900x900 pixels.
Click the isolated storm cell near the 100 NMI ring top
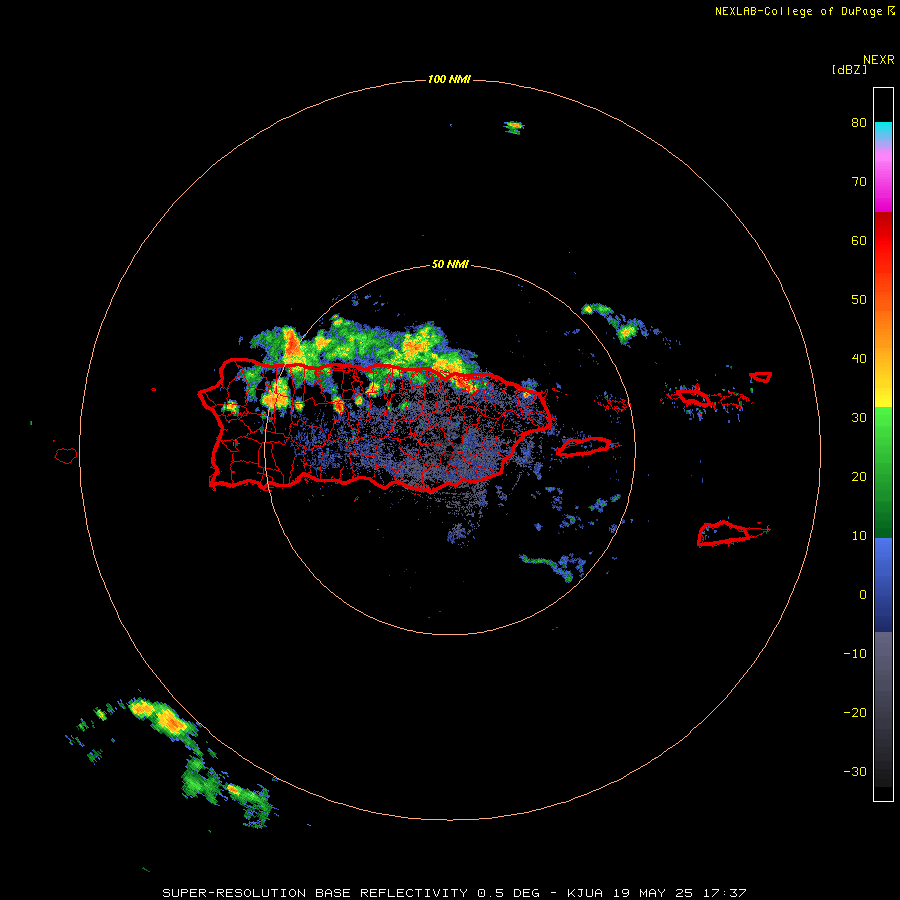point(514,127)
